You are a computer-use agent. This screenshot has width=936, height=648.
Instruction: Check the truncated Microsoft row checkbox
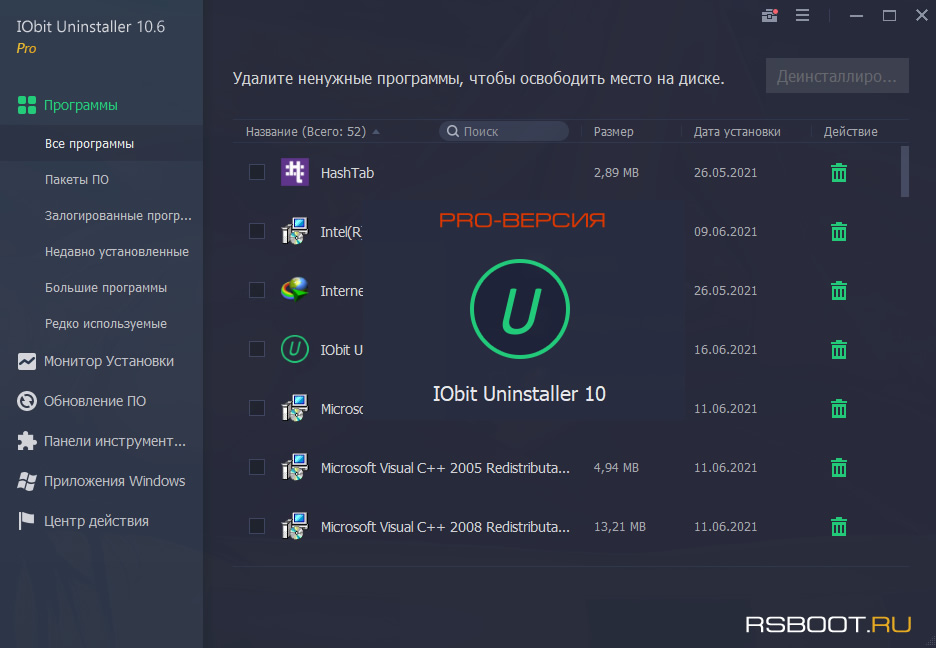[x=257, y=408]
